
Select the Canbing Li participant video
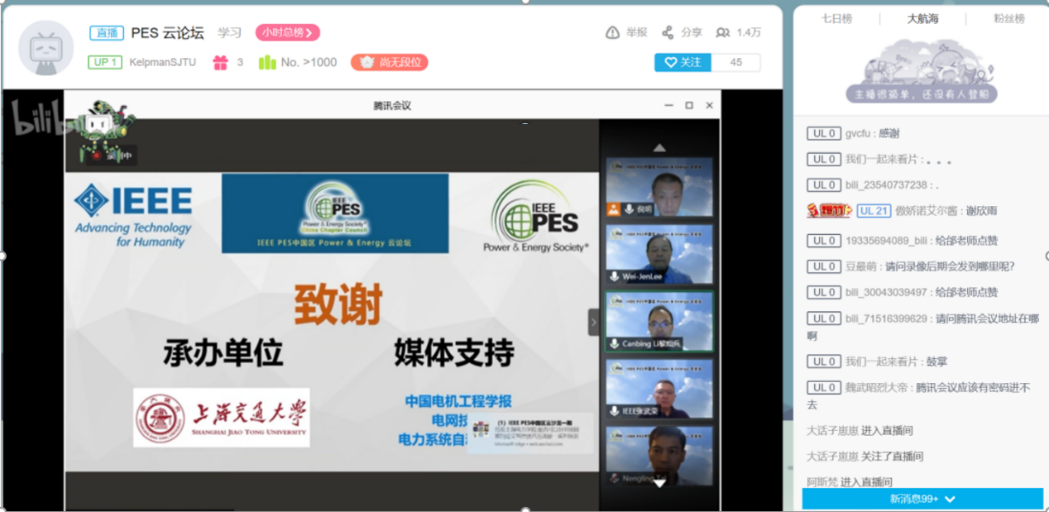pyautogui.click(x=659, y=321)
